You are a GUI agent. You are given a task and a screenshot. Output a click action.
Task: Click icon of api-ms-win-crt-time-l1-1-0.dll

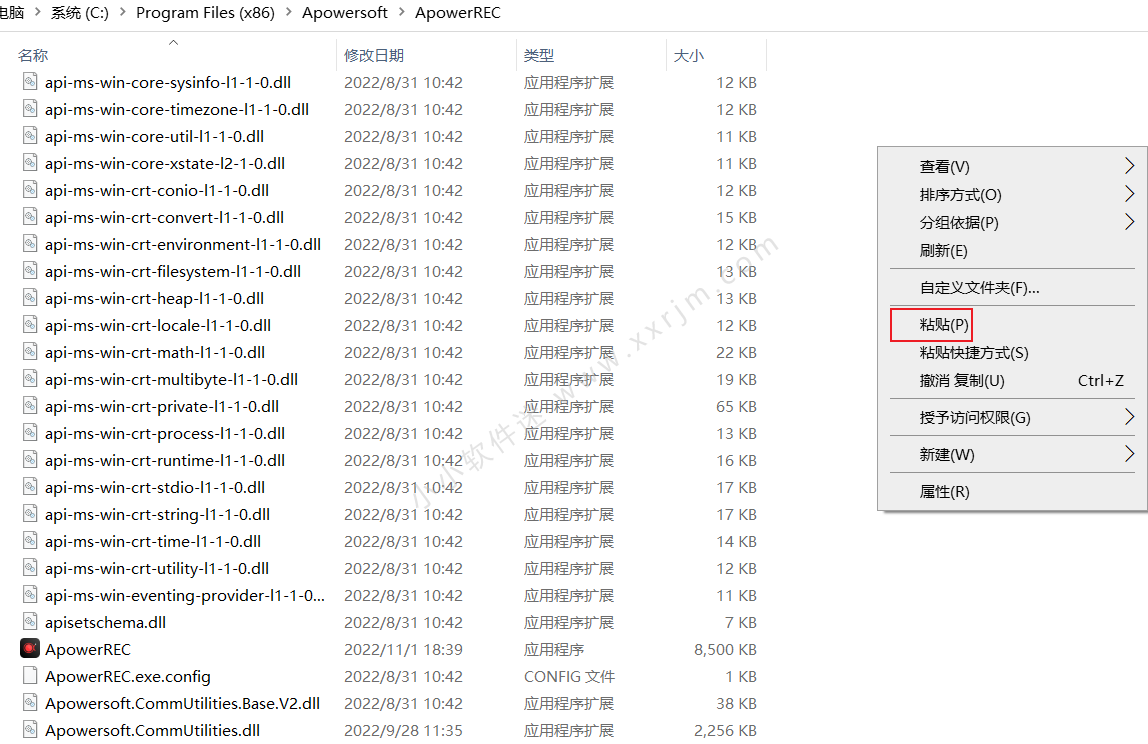tap(30, 541)
